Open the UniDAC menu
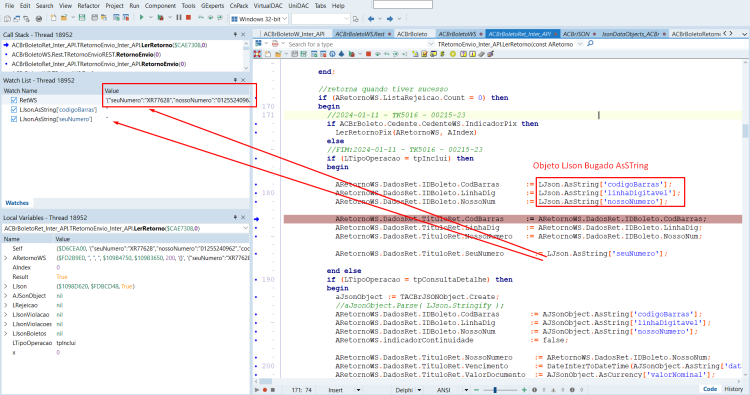This screenshot has height=395, width=750. (298, 6)
